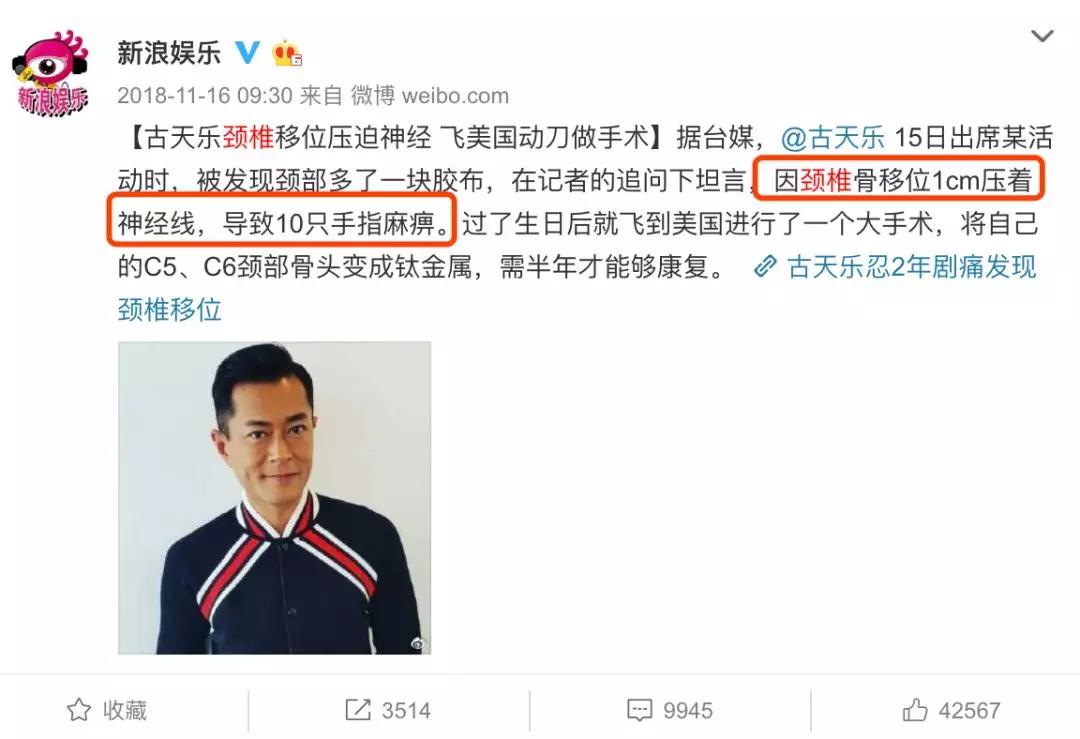Click the comment count 9945

[x=687, y=710]
